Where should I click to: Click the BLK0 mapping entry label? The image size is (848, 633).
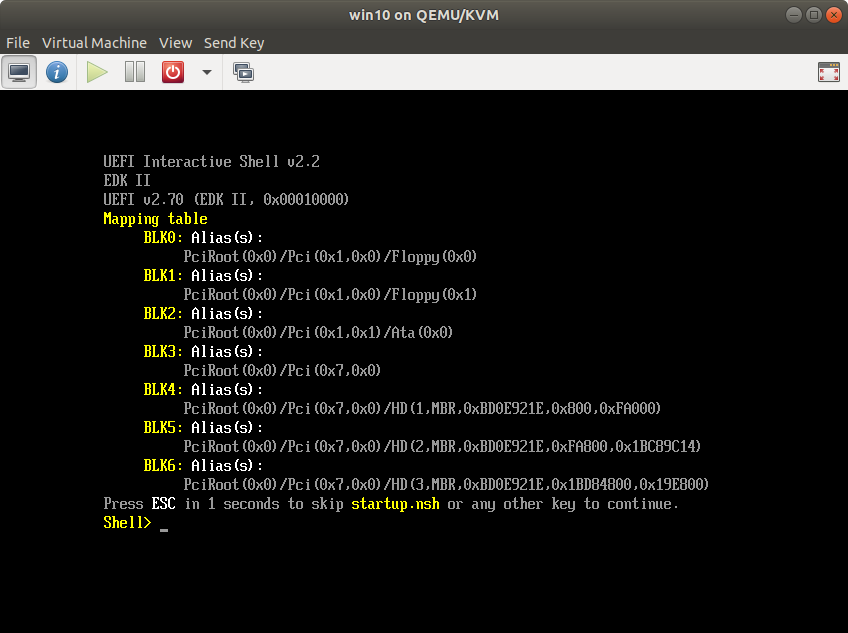(162, 238)
